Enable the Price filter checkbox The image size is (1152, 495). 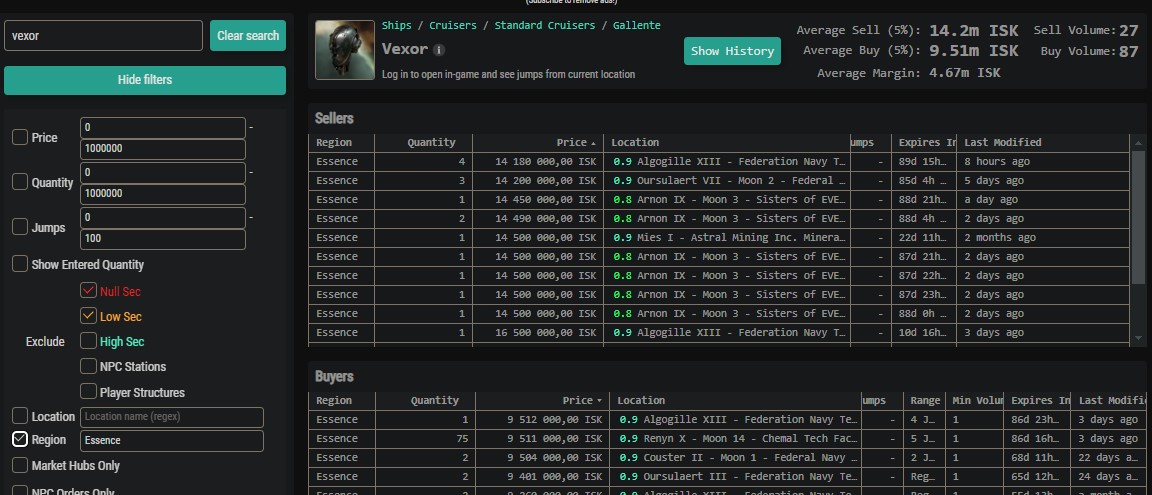20,137
